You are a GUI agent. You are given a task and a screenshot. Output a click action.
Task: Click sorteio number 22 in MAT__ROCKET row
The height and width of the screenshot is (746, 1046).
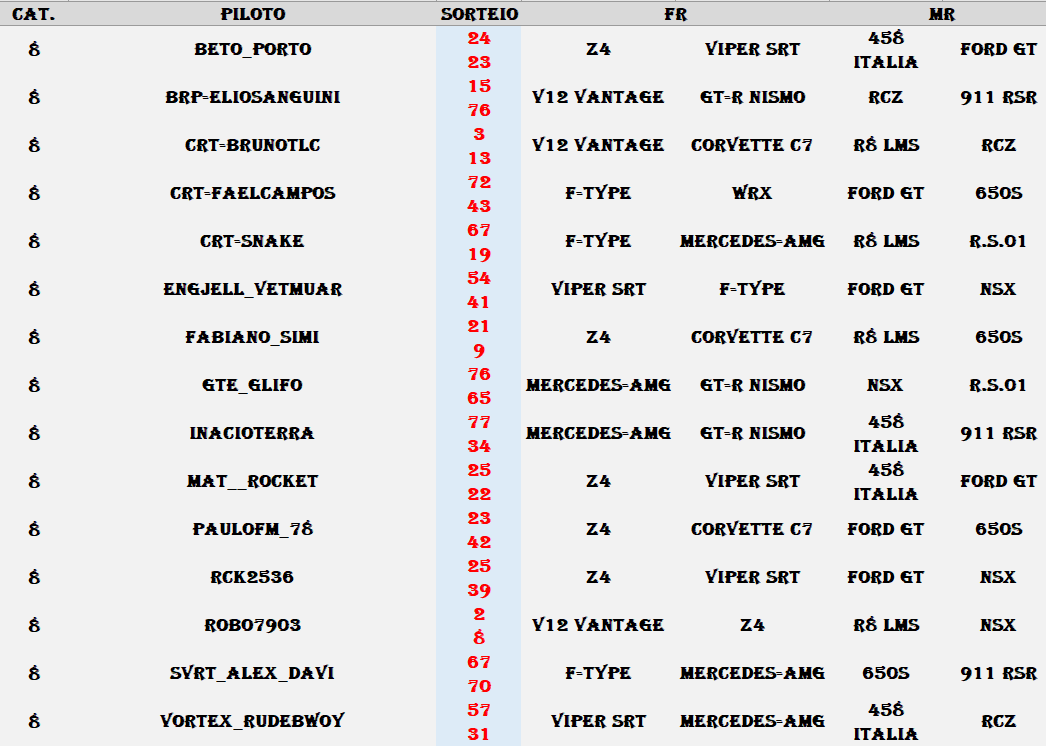click(479, 494)
